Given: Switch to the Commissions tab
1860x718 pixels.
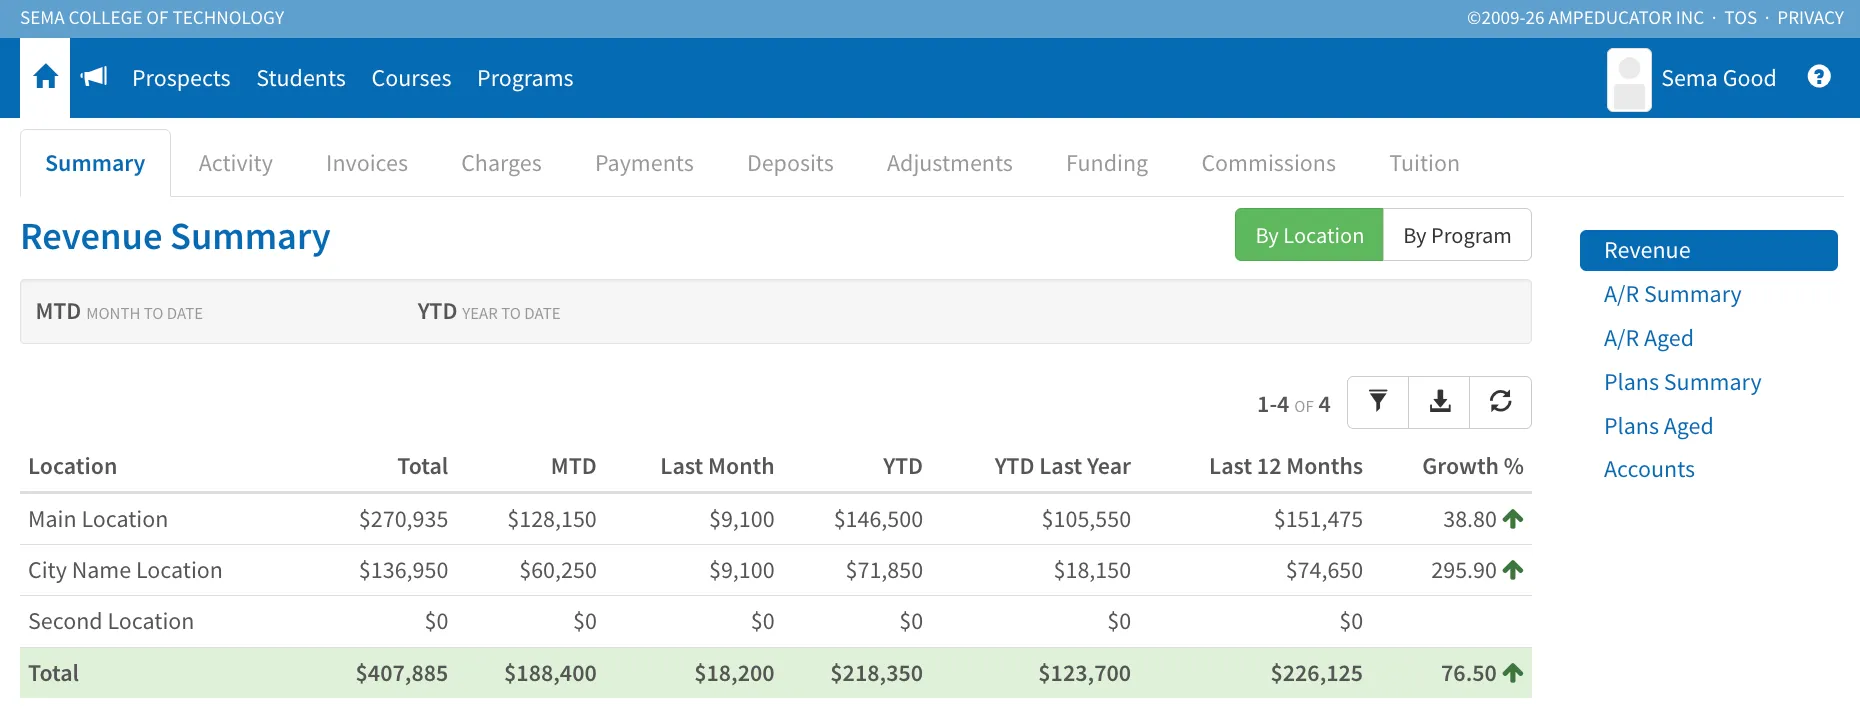Looking at the screenshot, I should click(x=1268, y=163).
